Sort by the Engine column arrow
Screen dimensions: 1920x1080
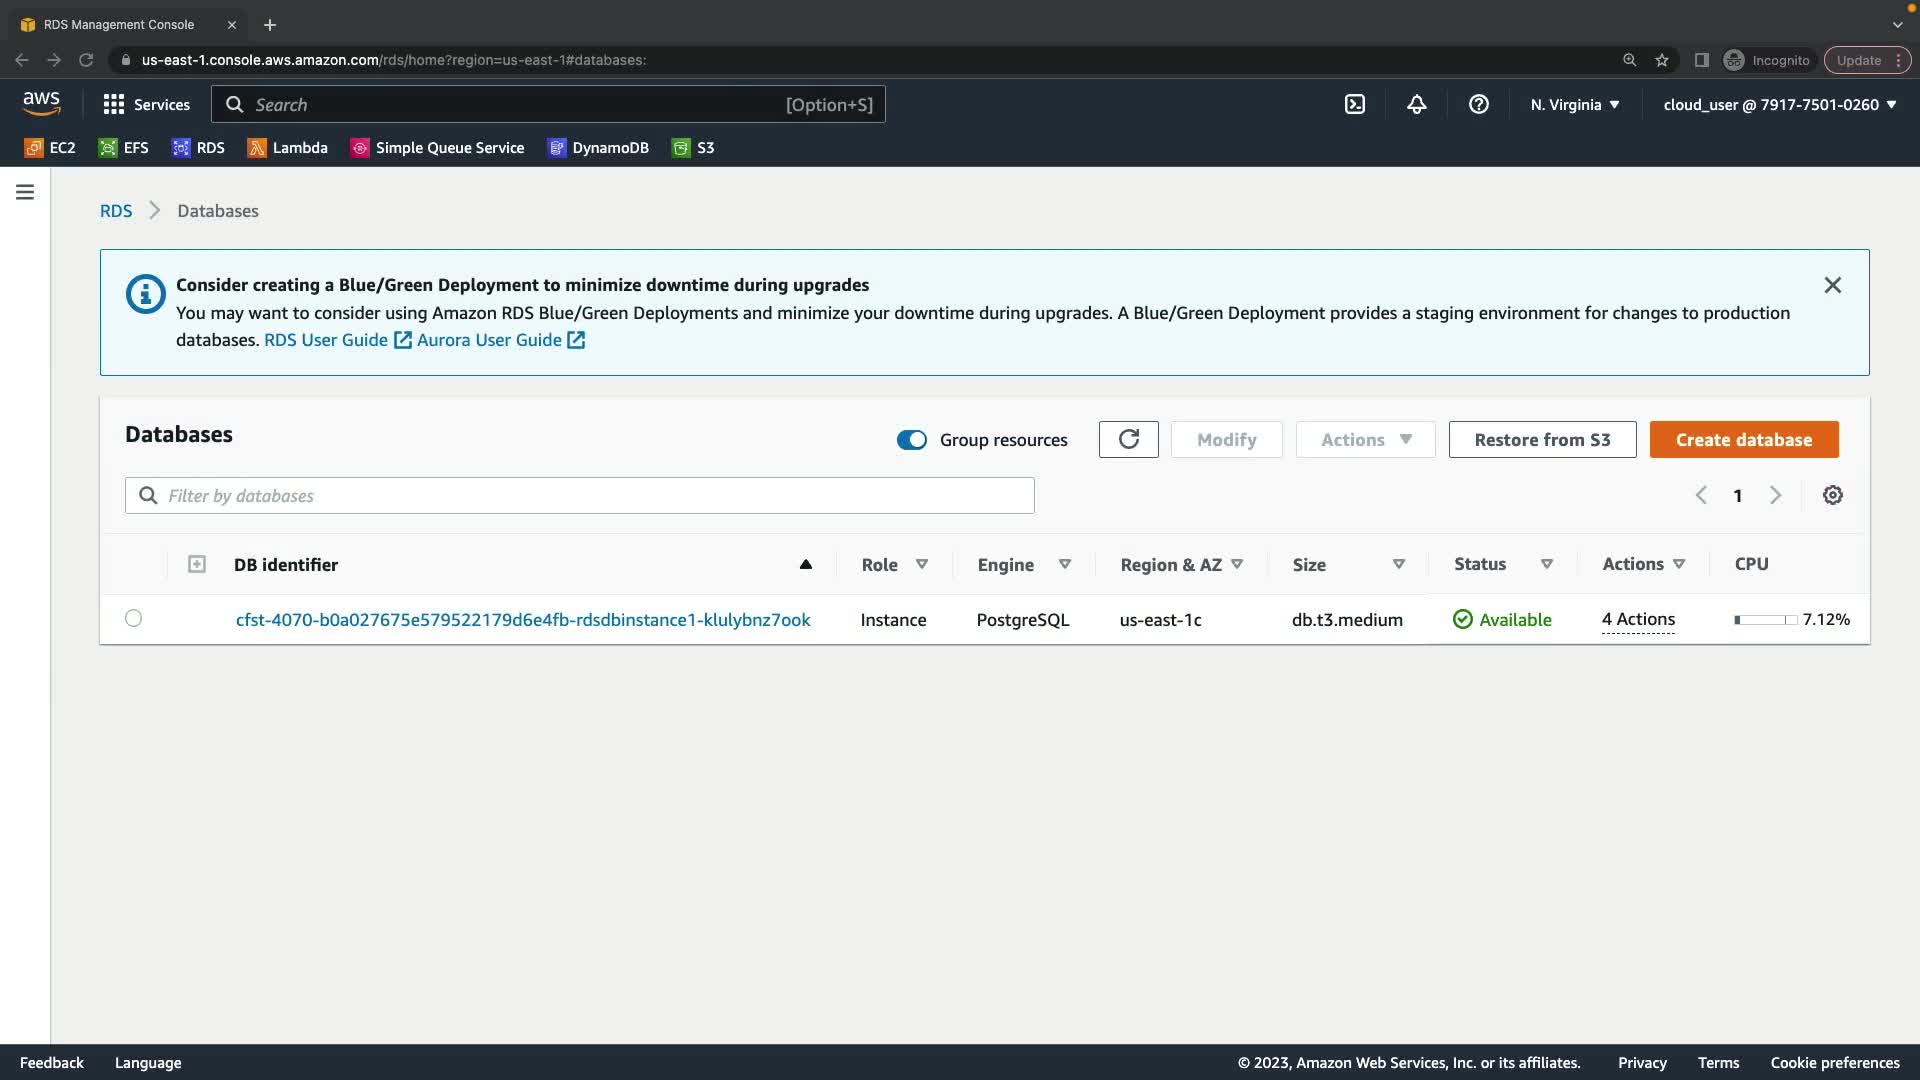coord(1064,564)
